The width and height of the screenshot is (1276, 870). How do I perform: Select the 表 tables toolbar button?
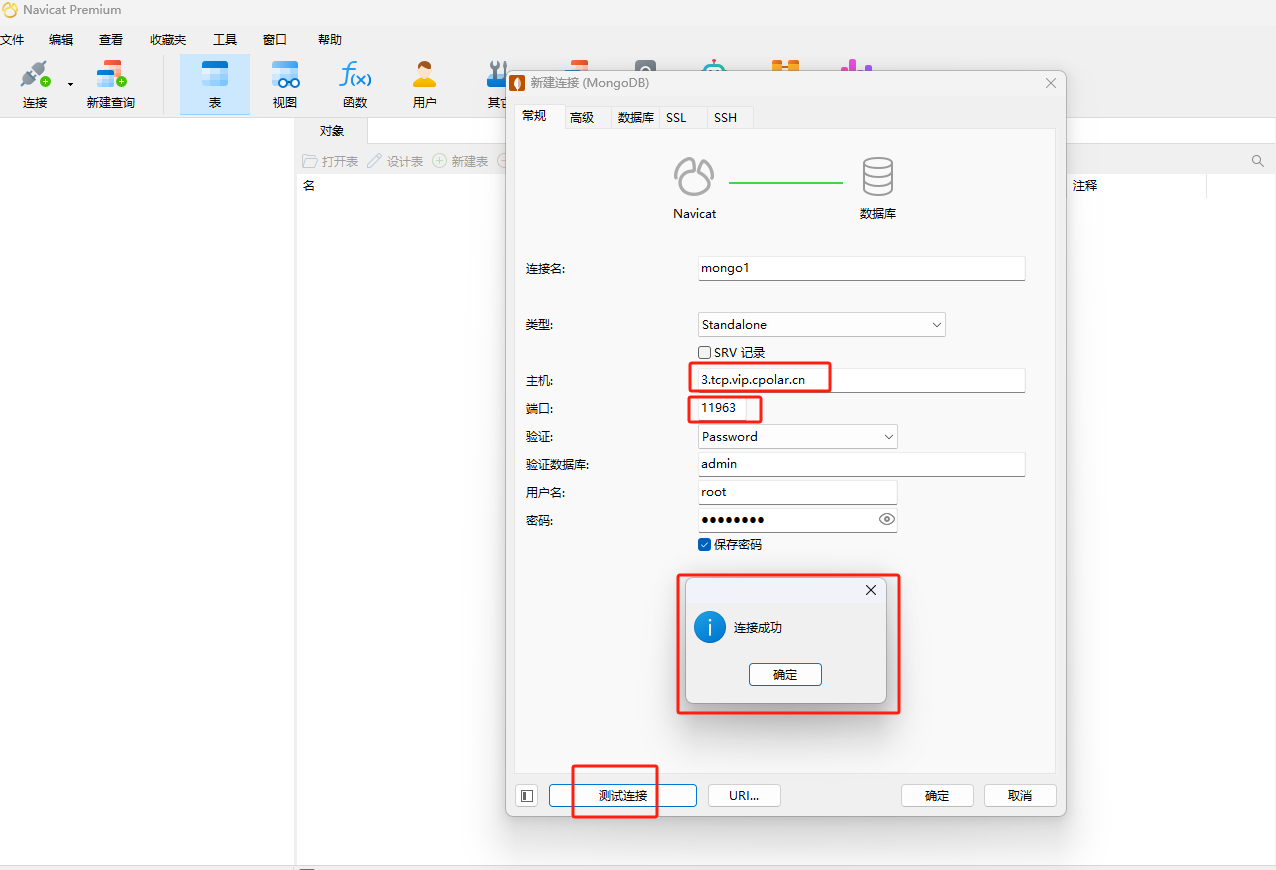point(215,84)
